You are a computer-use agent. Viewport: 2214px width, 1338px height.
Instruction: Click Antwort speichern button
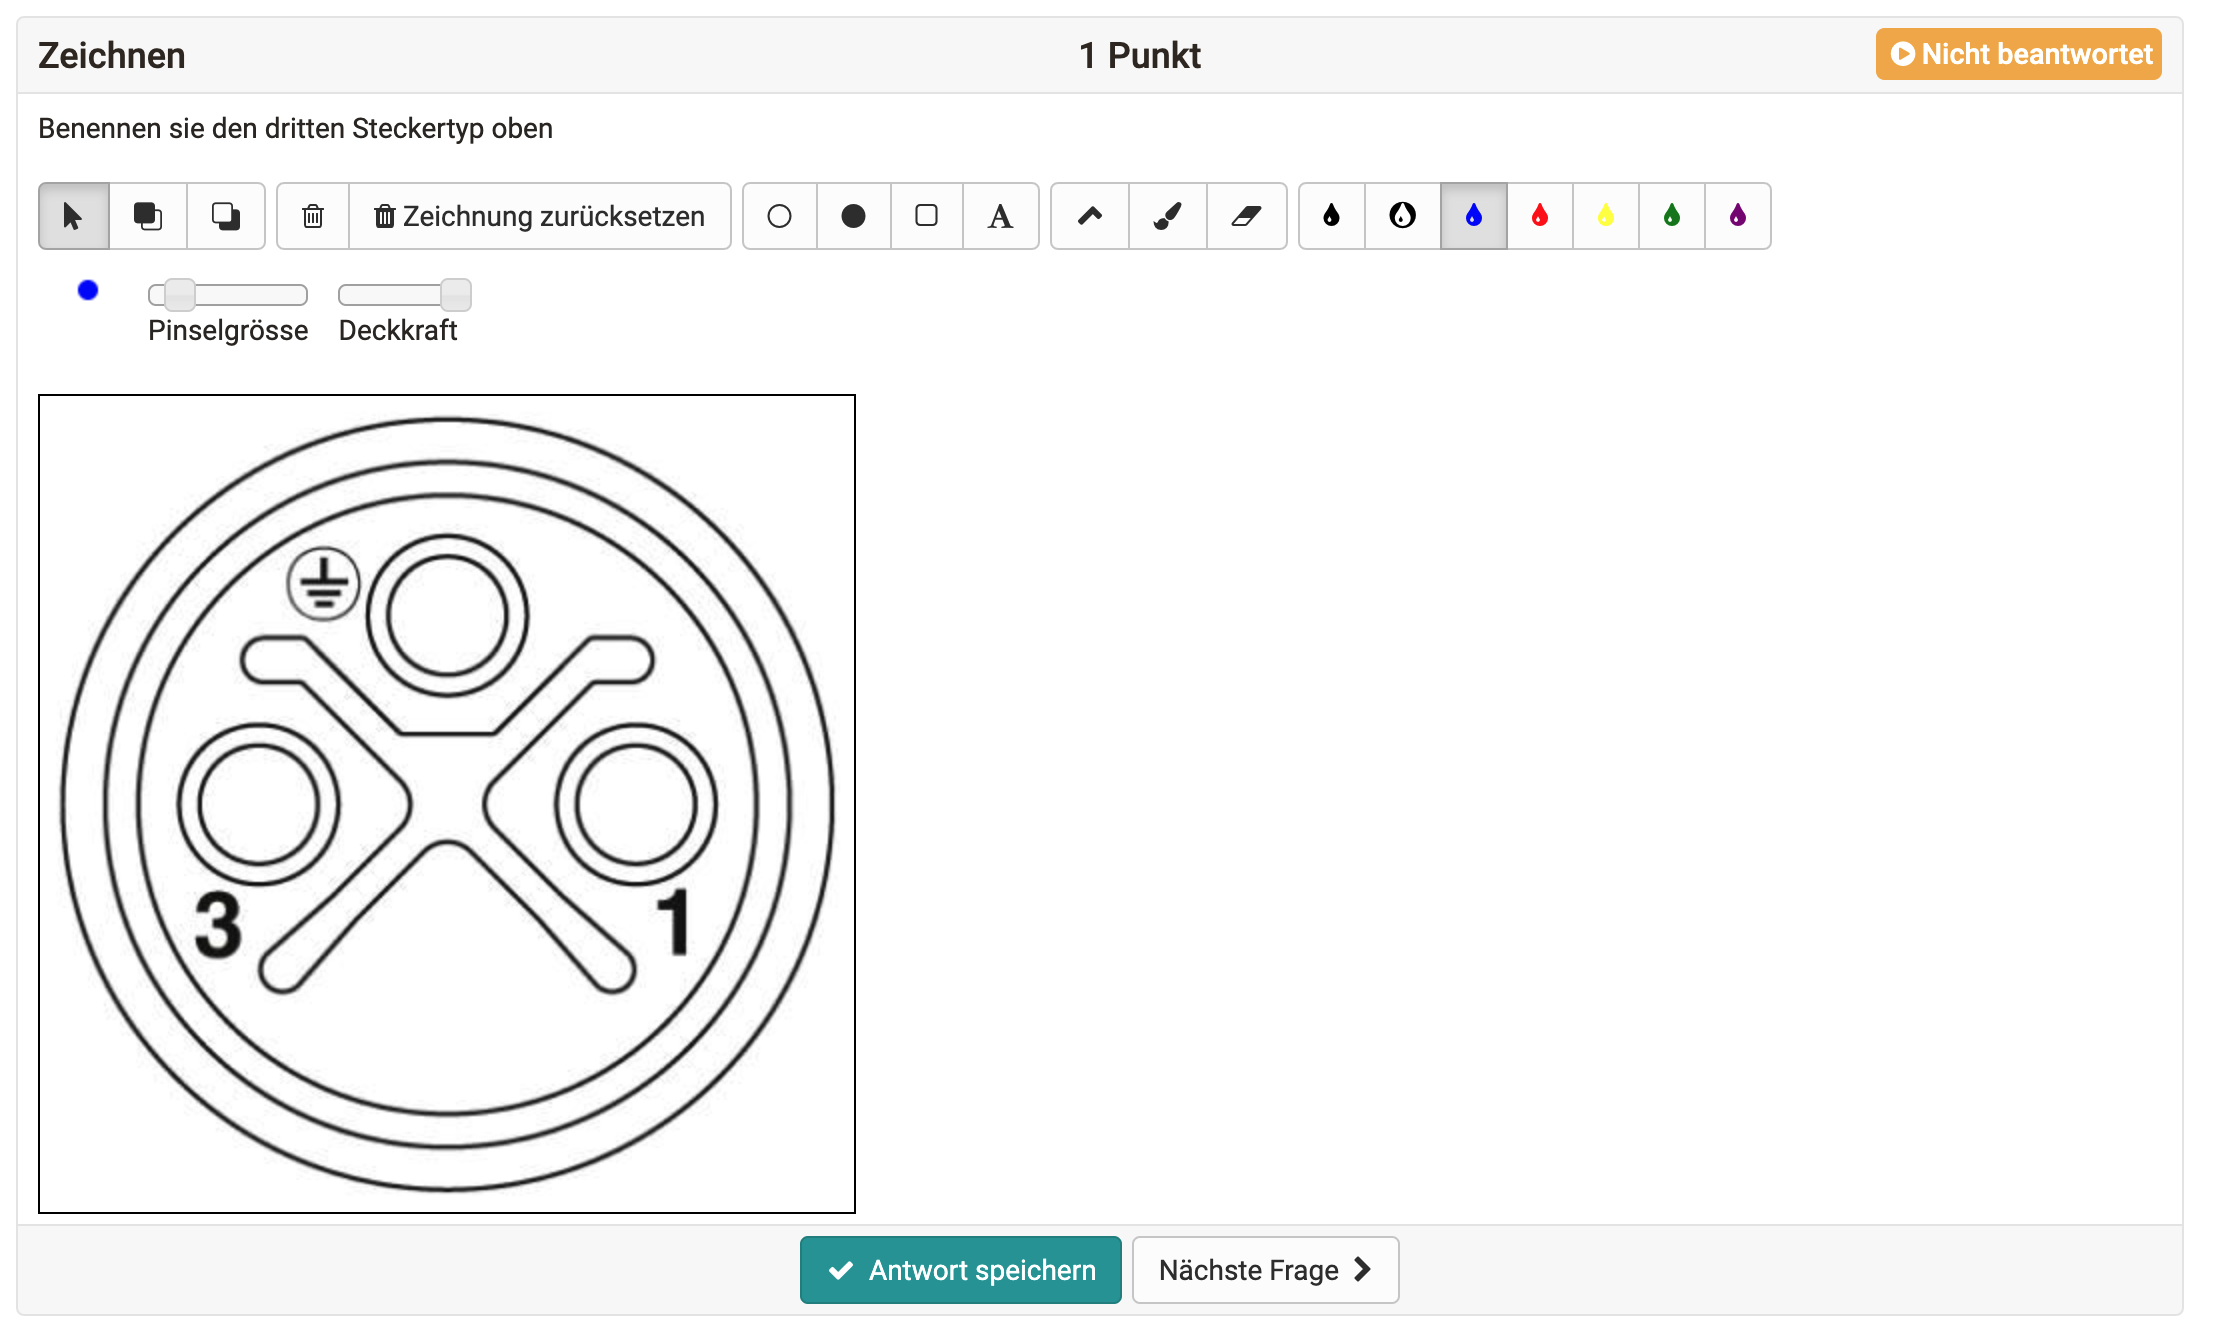click(960, 1270)
